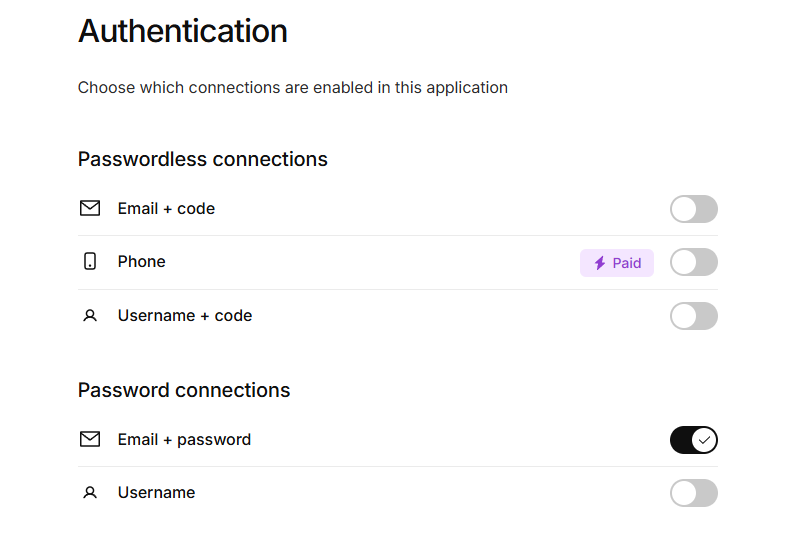Click the Passwordless connections section heading

coord(202,159)
